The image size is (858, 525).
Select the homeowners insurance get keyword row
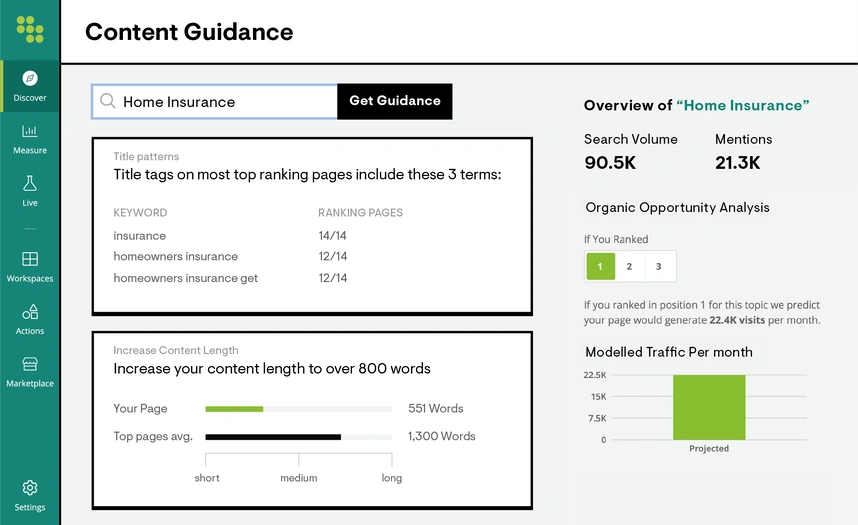coord(312,278)
